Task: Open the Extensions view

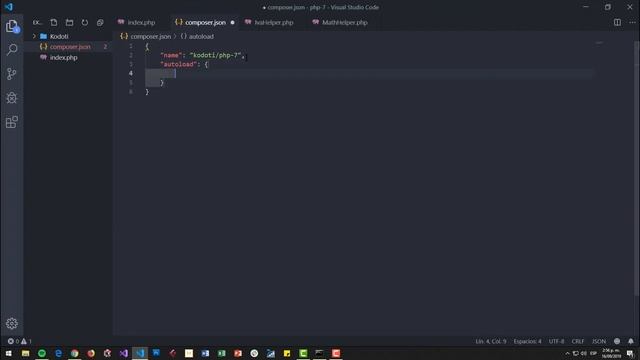Action: (x=12, y=122)
